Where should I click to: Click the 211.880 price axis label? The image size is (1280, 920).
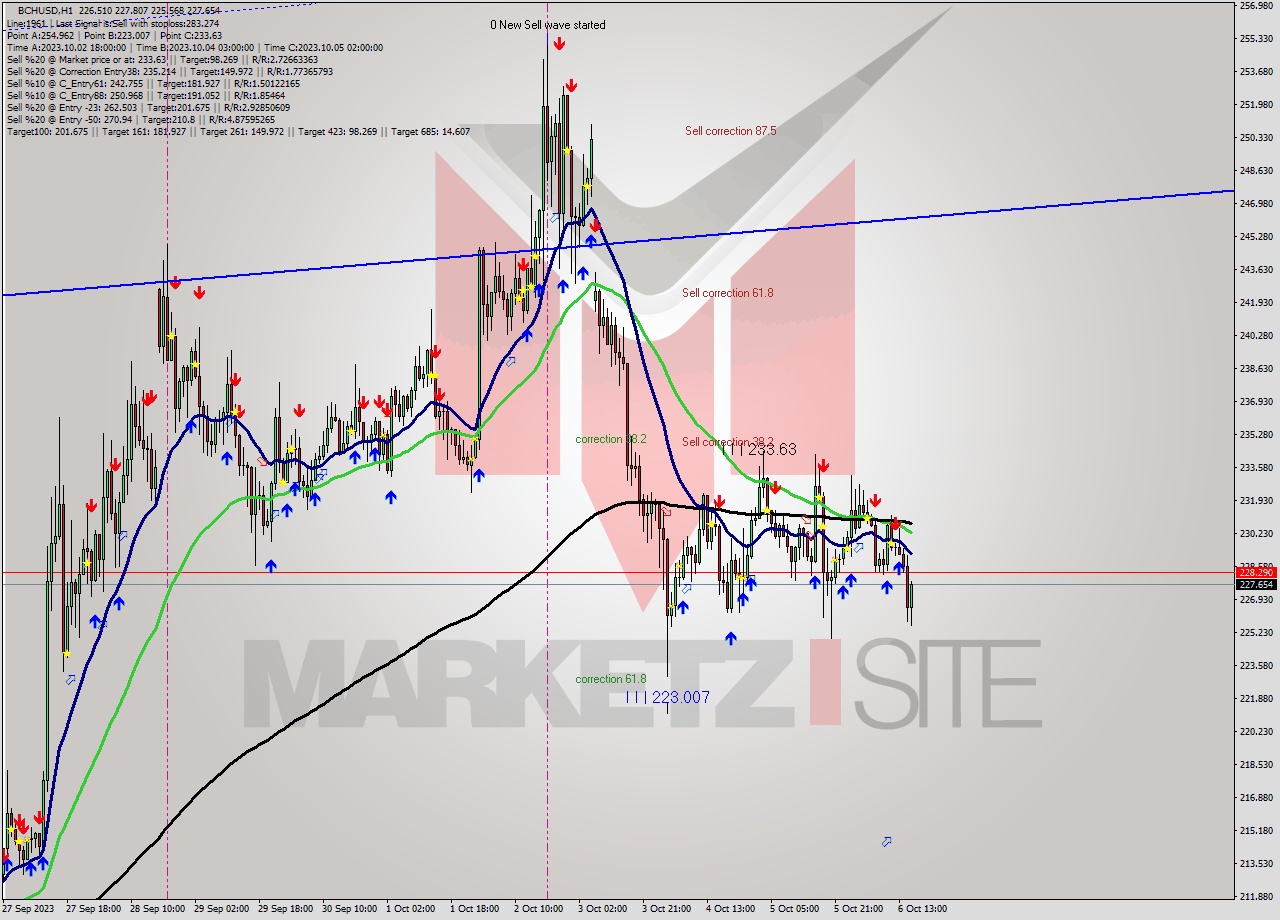click(1256, 896)
